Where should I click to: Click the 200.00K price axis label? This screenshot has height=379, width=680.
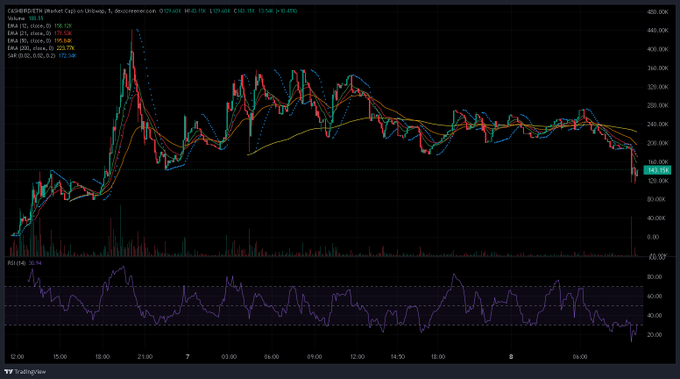pyautogui.click(x=657, y=143)
